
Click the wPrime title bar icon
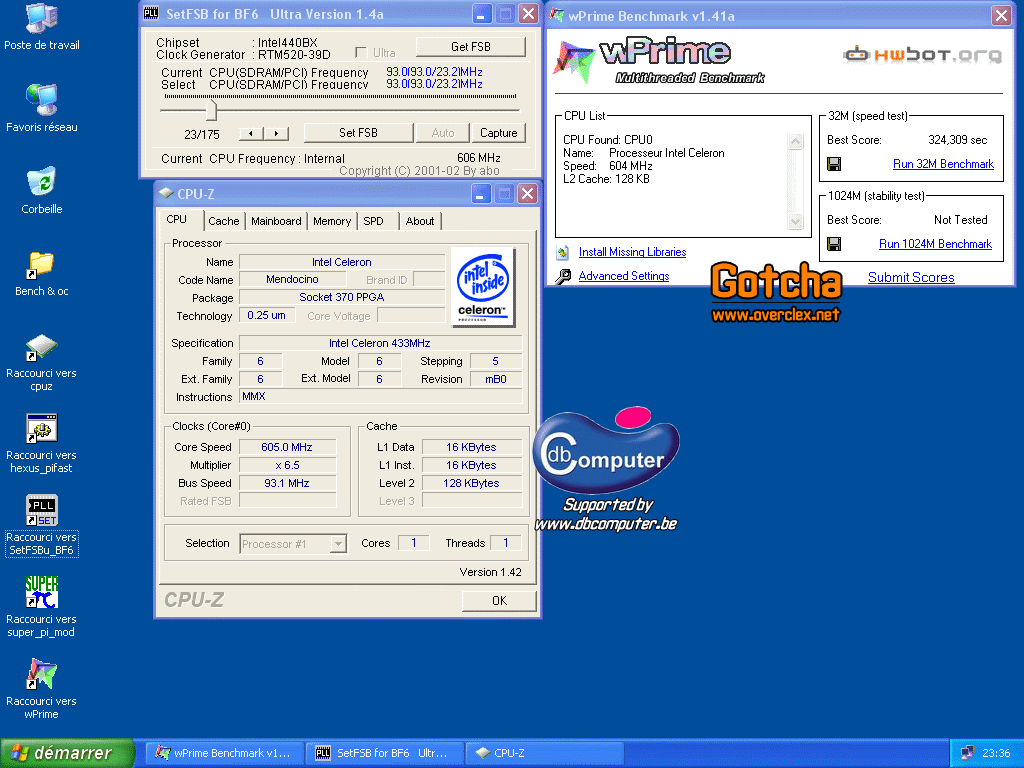pyautogui.click(x=556, y=16)
